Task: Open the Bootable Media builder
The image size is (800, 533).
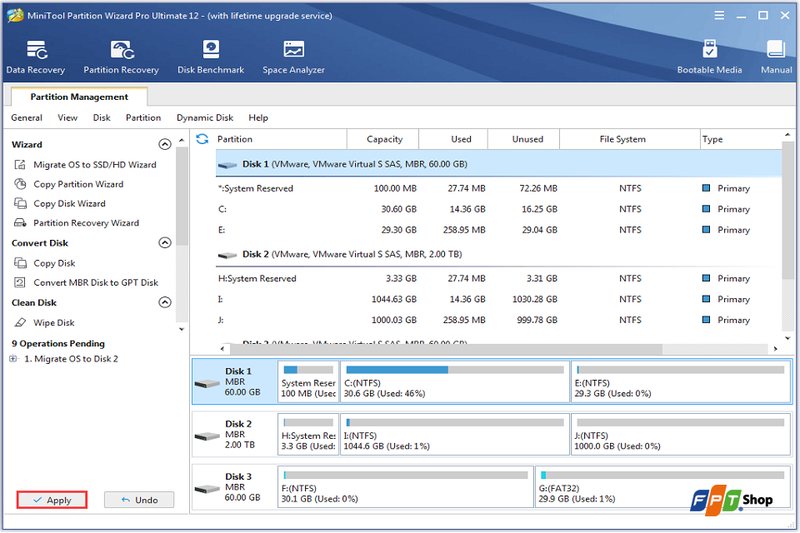Action: pos(709,57)
